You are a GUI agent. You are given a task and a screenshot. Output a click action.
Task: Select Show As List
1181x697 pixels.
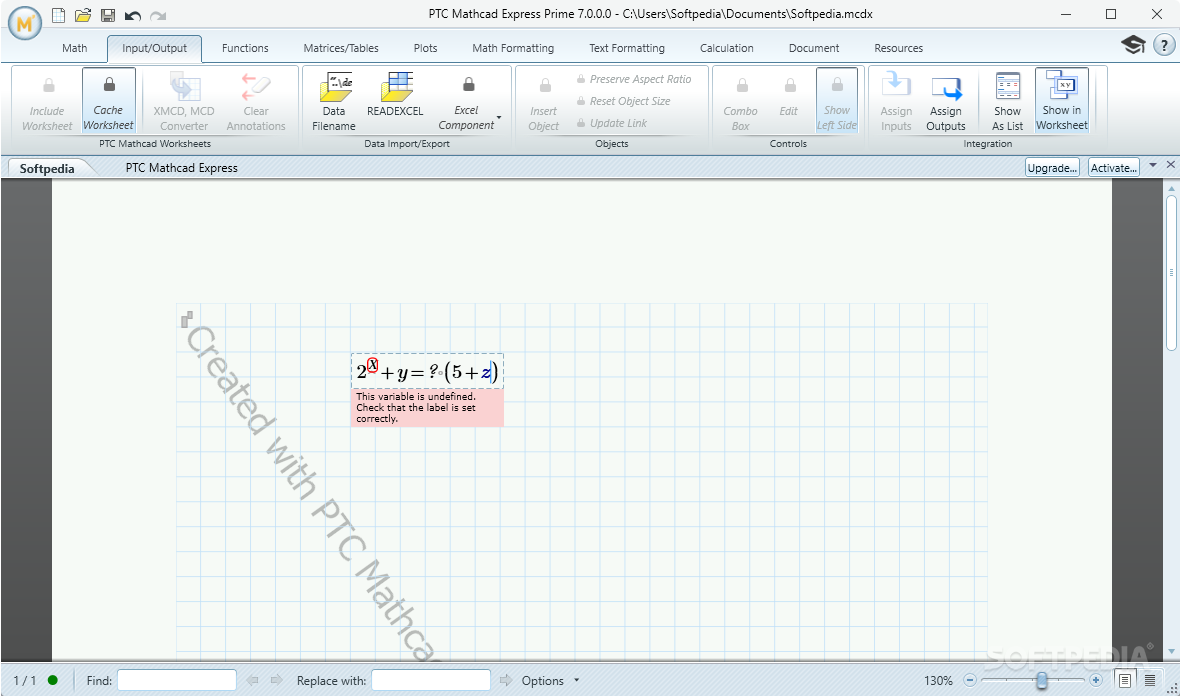tap(1008, 102)
